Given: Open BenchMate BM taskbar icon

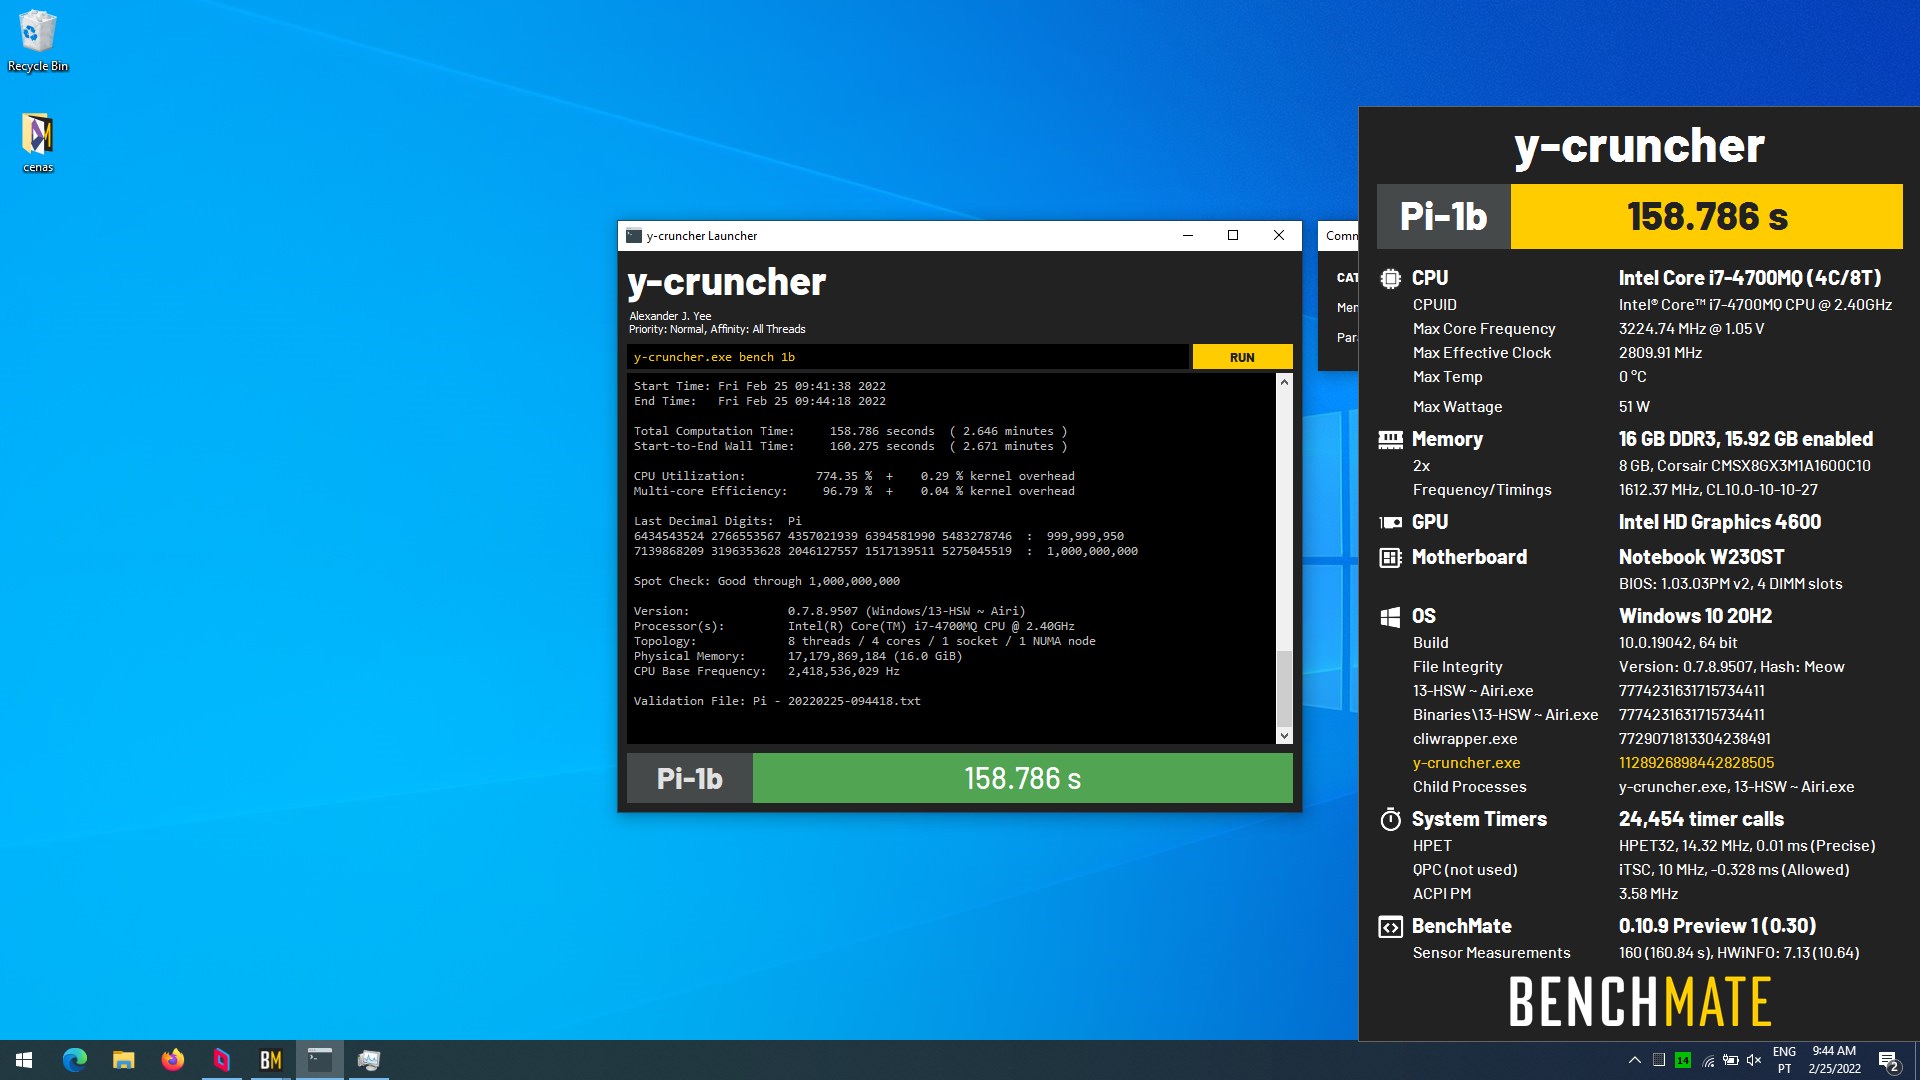Looking at the screenshot, I should (270, 1060).
